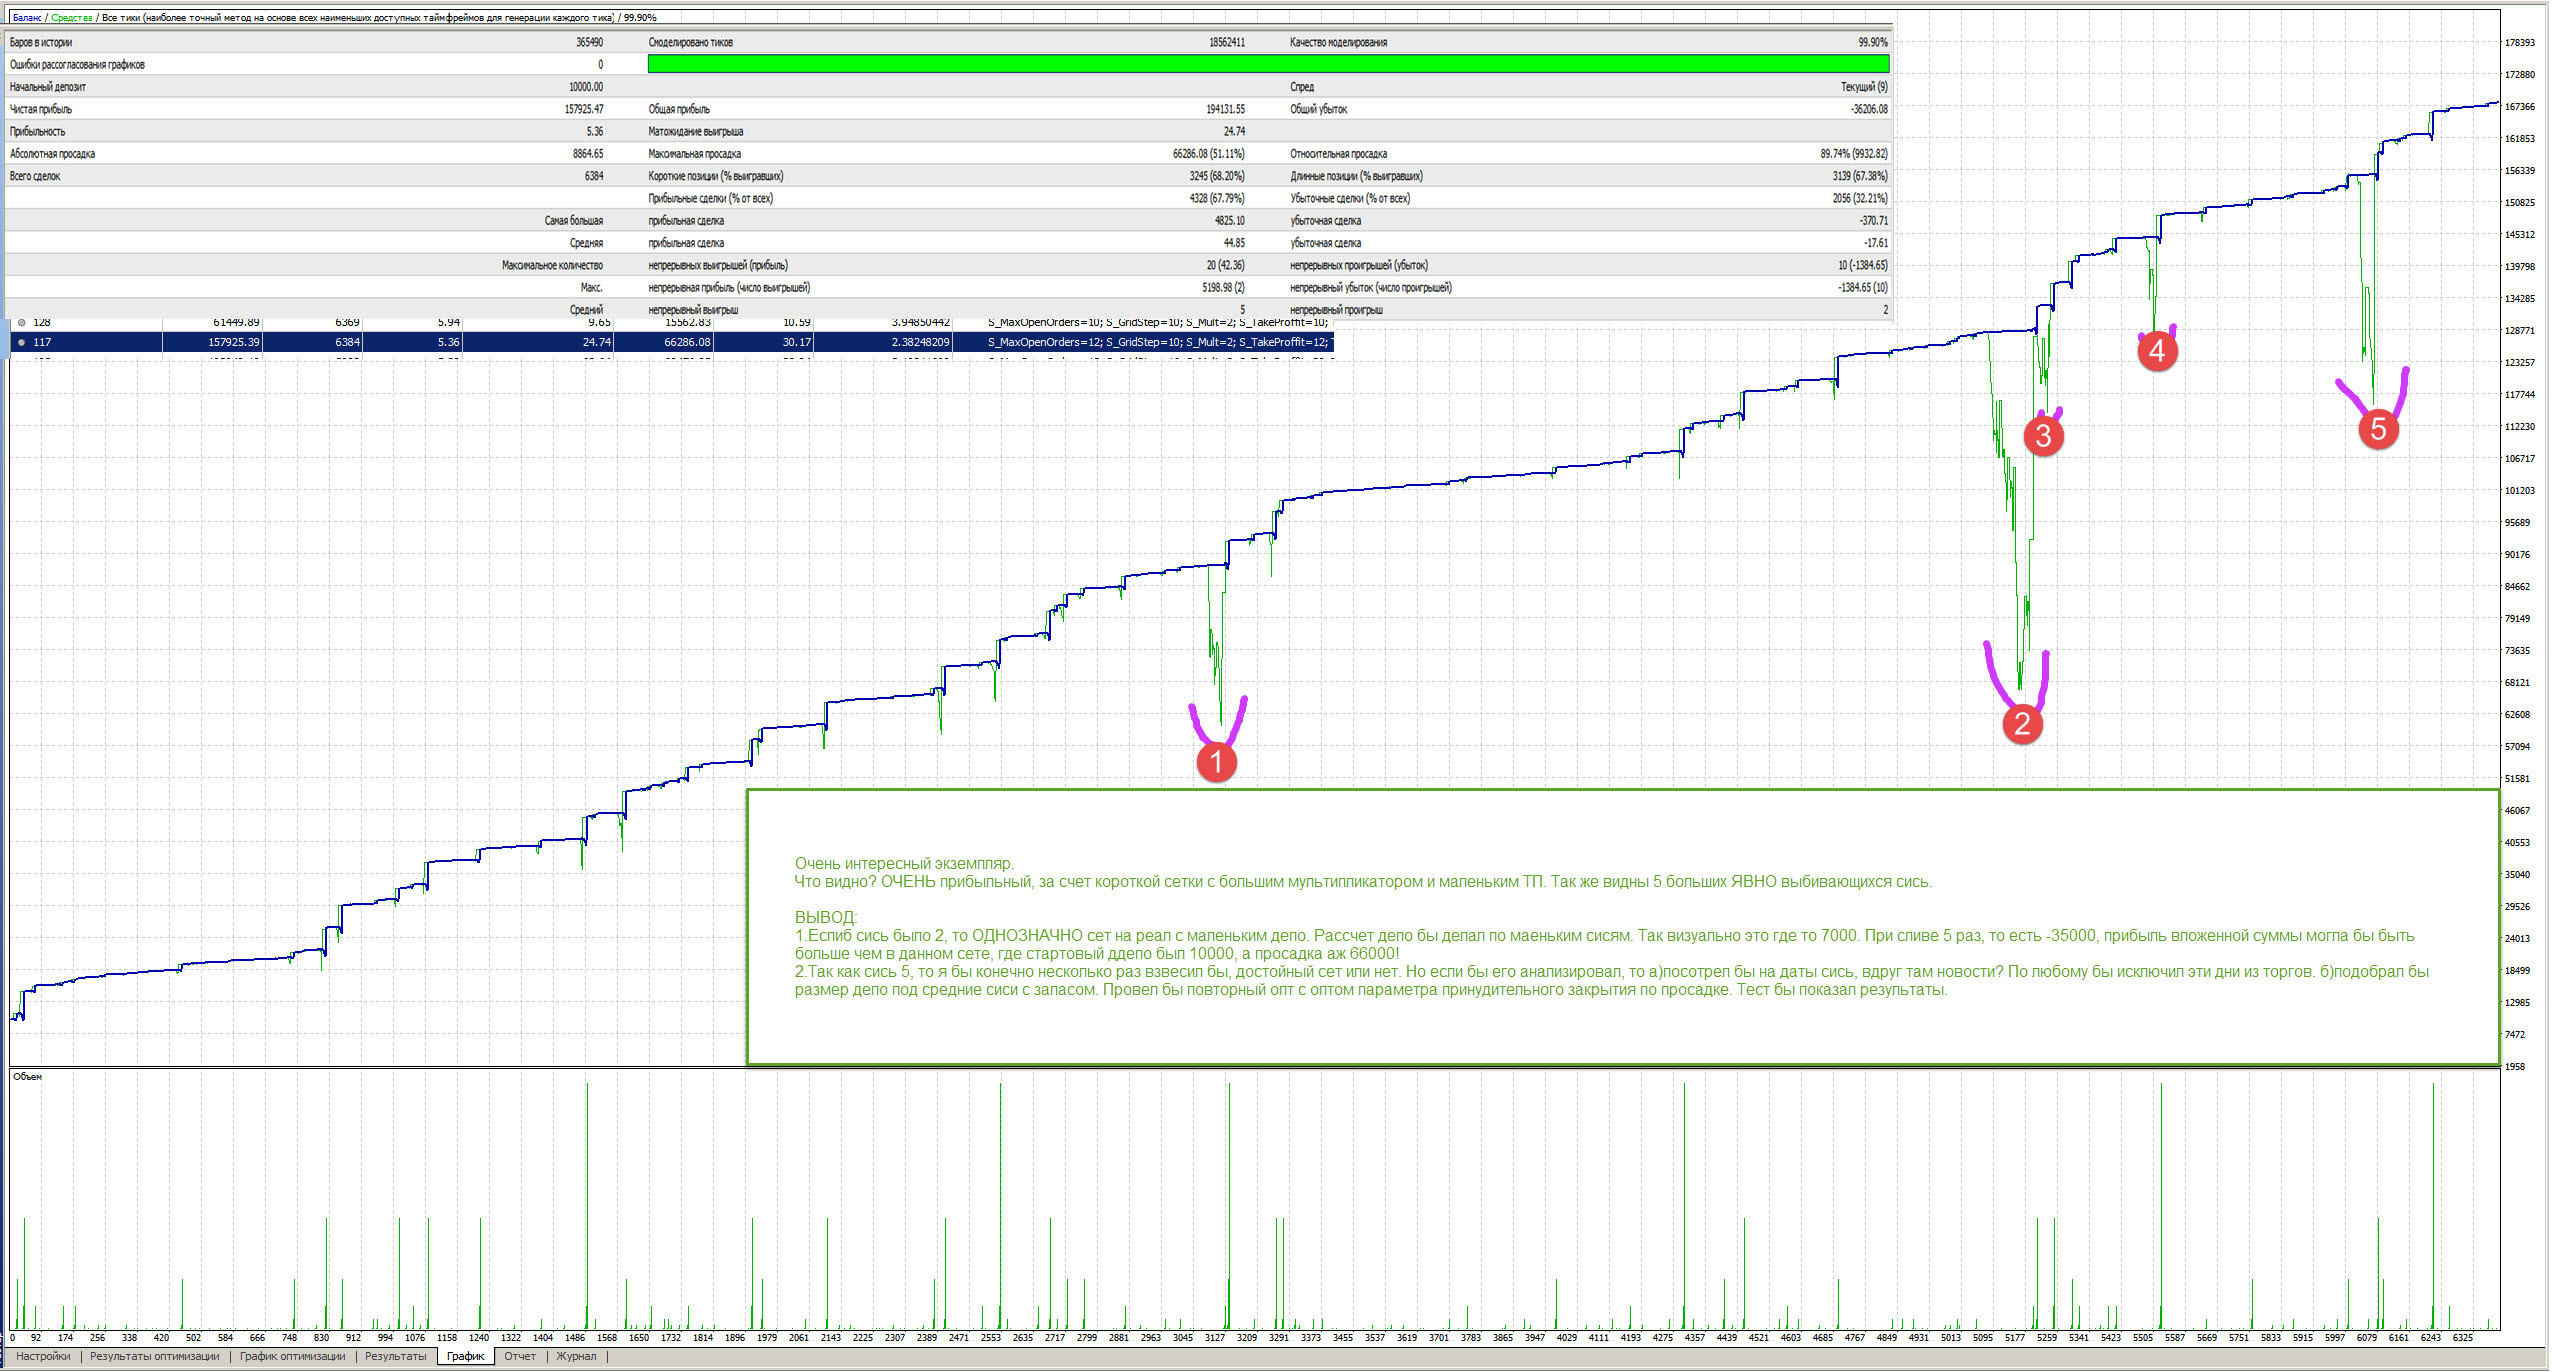The image size is (2553, 1372).
Task: Click the Длинные позиции value 3139 (67.38%)
Action: pos(1859,176)
